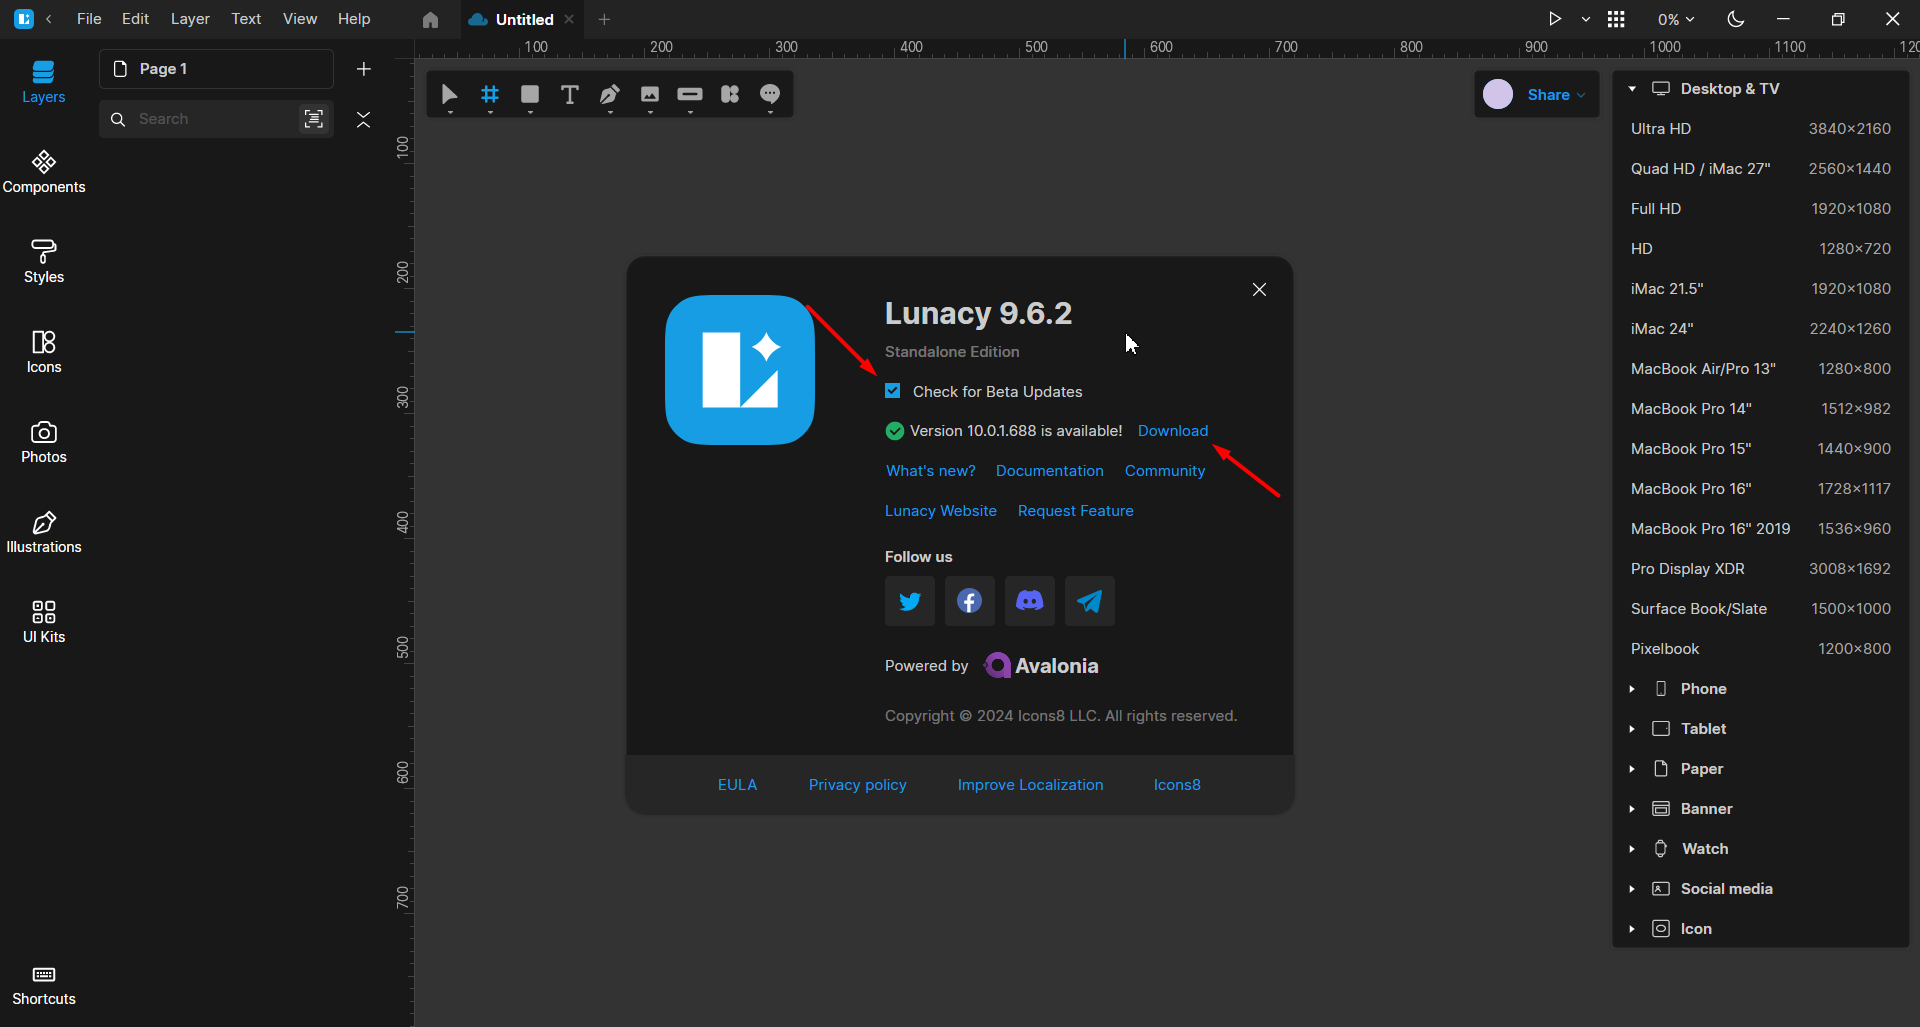Image resolution: width=1920 pixels, height=1027 pixels.
Task: Select the Comment tool
Action: pyautogui.click(x=770, y=94)
